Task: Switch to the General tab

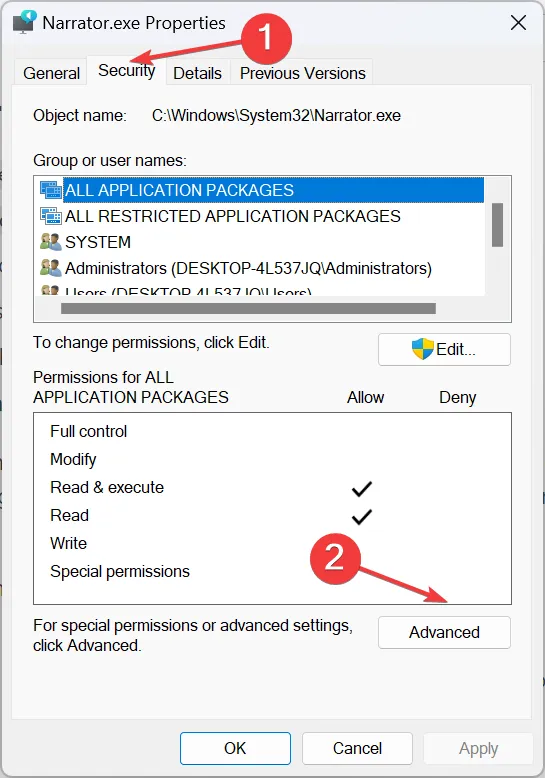Action: pos(51,73)
